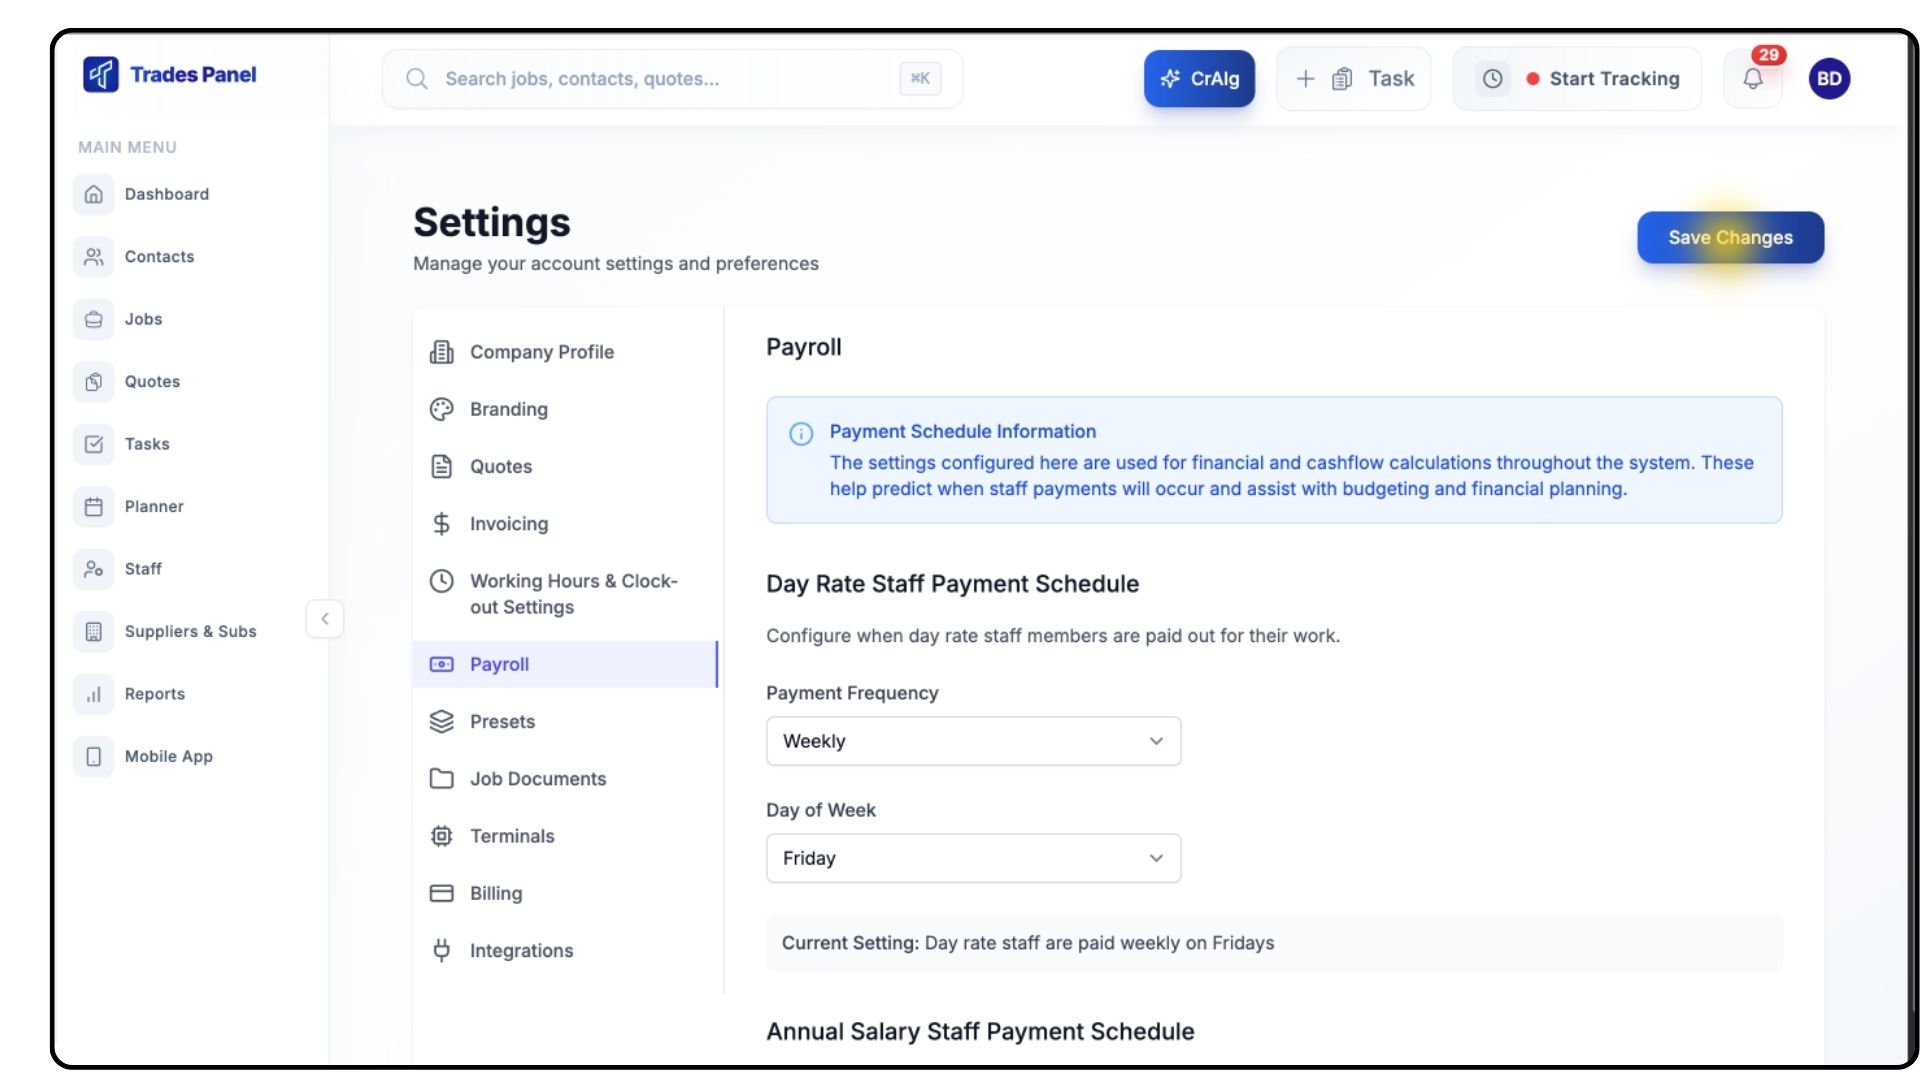Click the clock icon beside Start Tracking
Screen dimensions: 1920x1080
(x=1492, y=79)
